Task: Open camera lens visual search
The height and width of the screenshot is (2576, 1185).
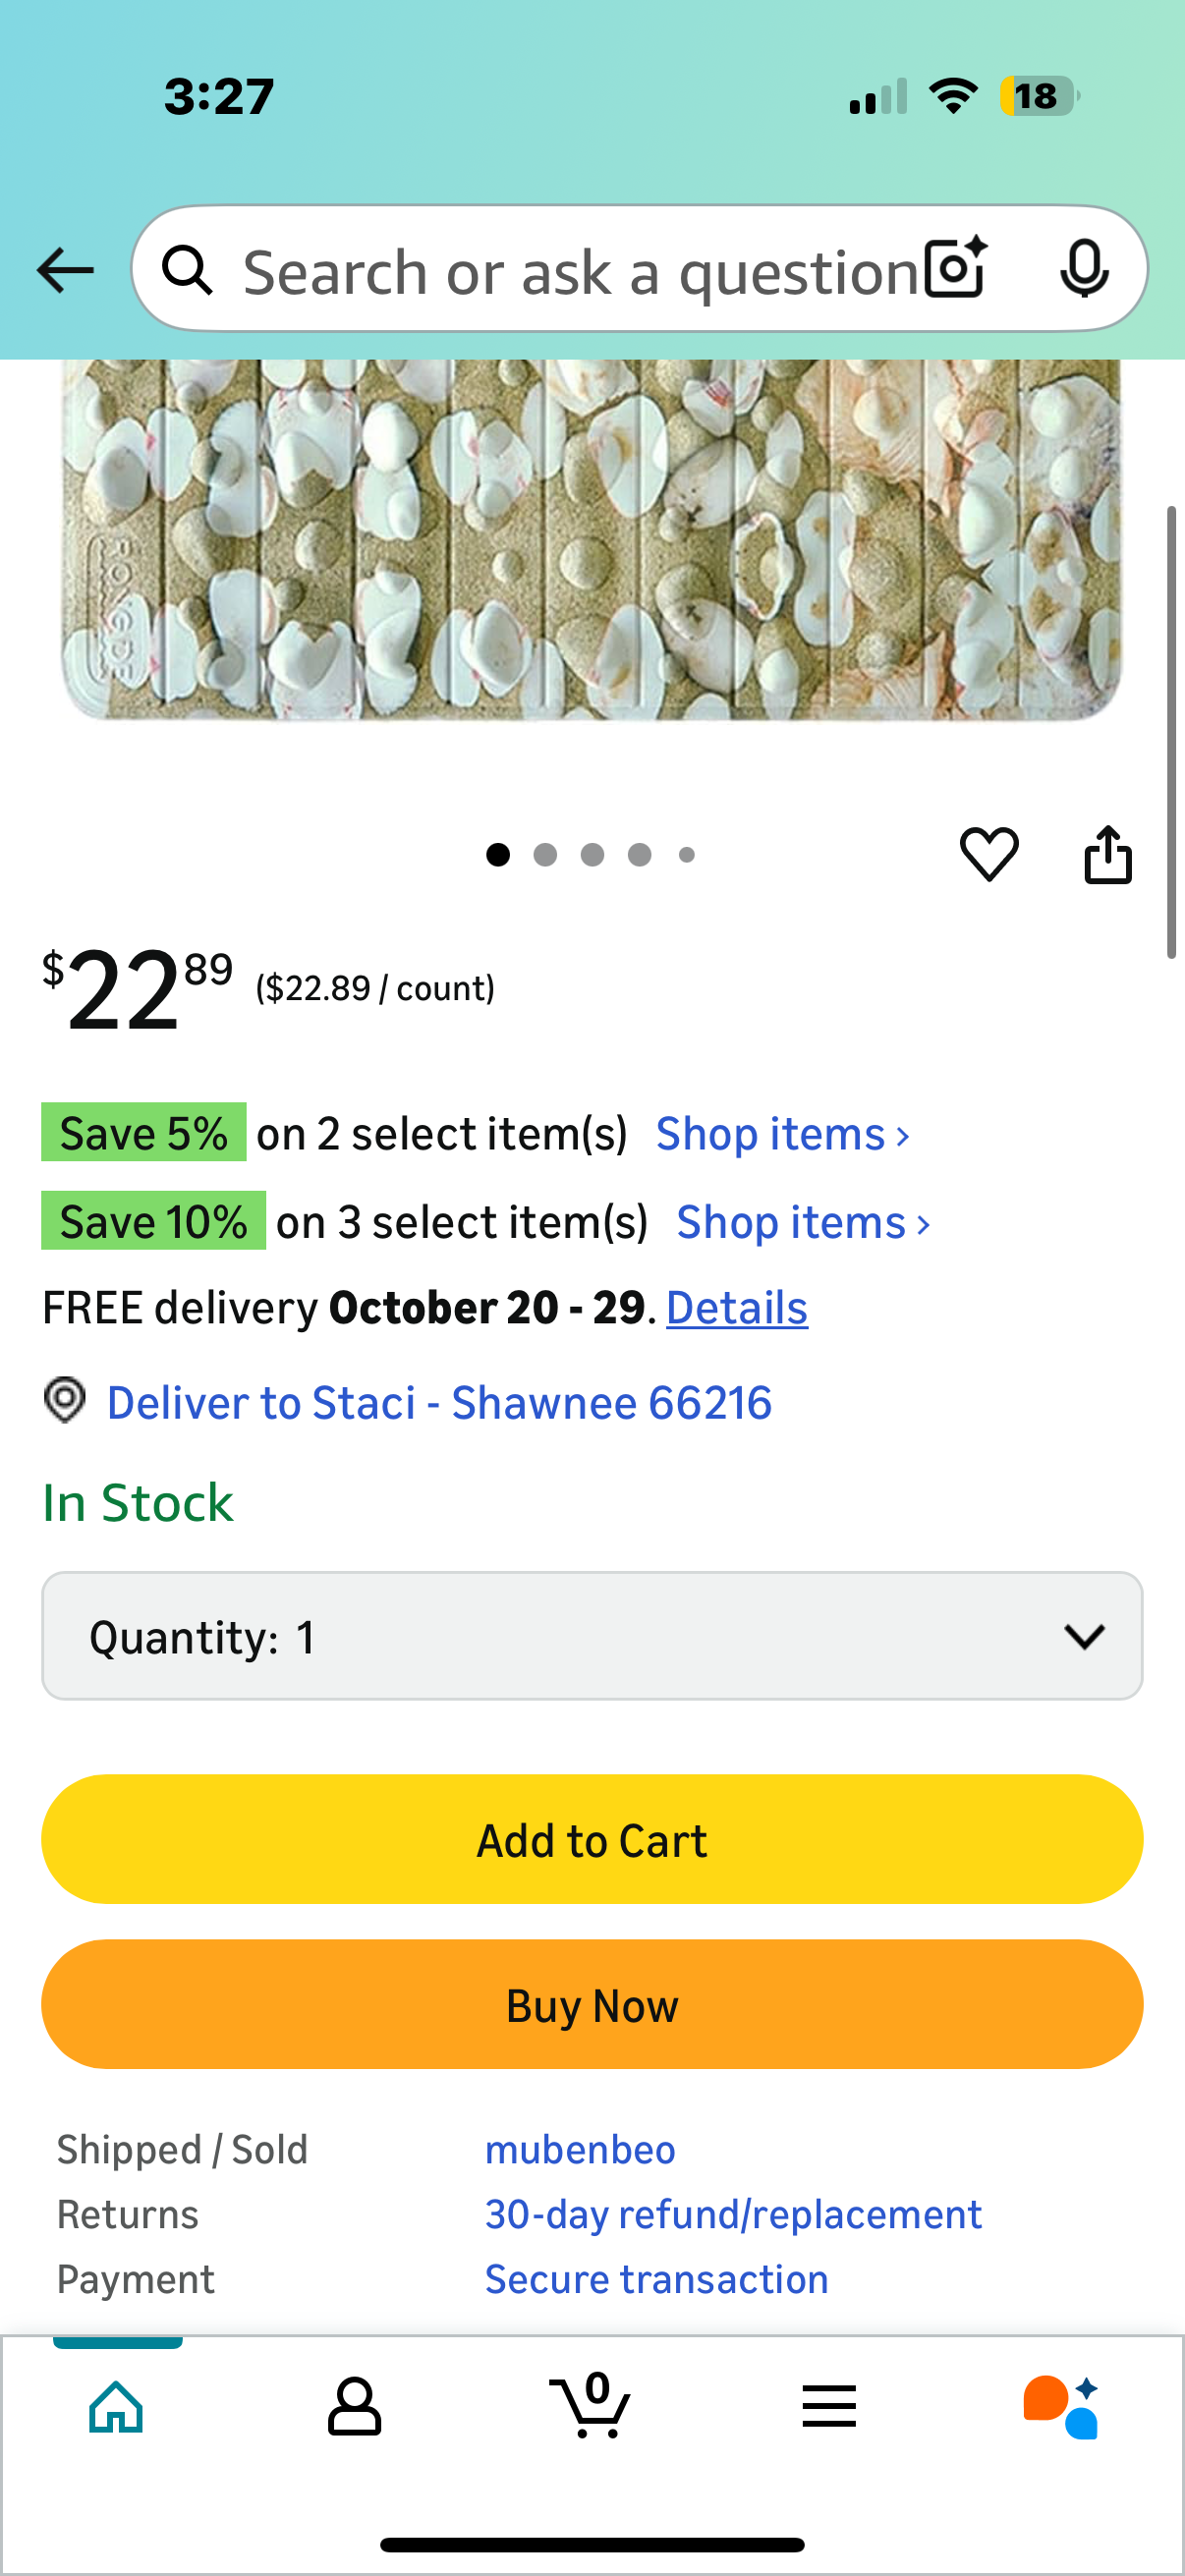Action: (x=956, y=269)
